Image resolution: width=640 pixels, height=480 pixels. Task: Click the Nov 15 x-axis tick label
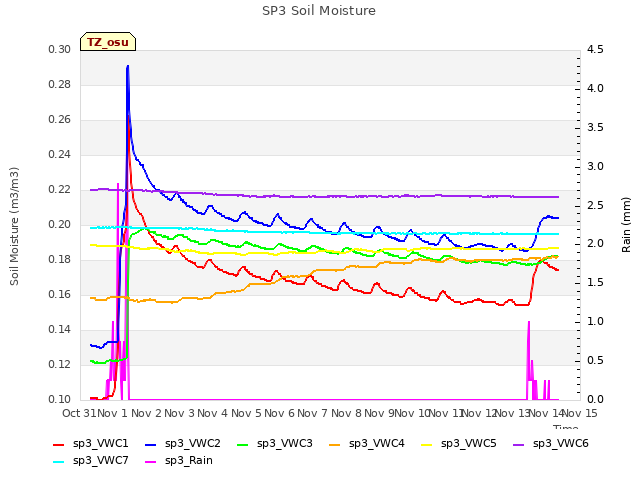(x=580, y=413)
